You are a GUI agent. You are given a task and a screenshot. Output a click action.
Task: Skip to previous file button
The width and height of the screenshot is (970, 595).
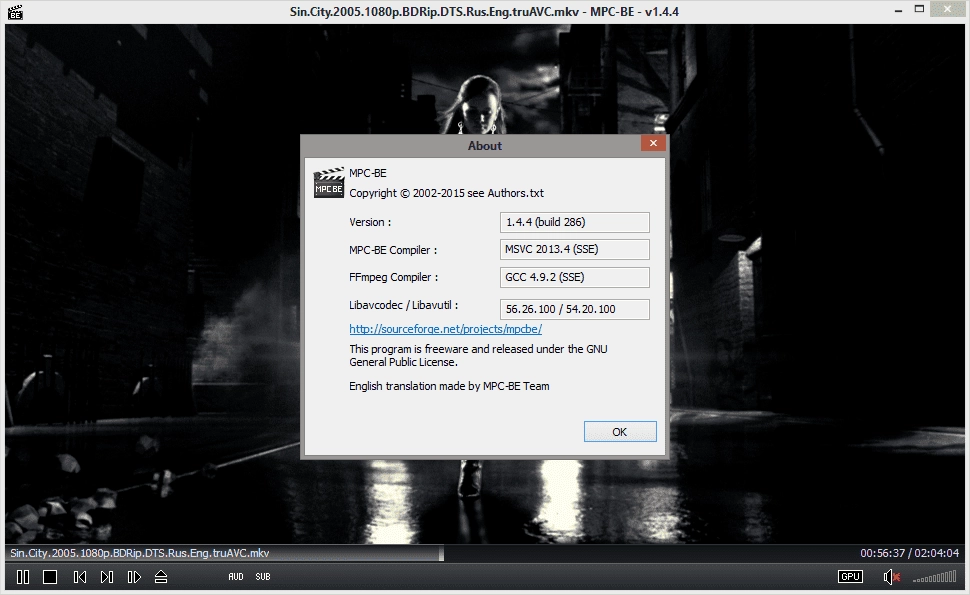point(80,577)
